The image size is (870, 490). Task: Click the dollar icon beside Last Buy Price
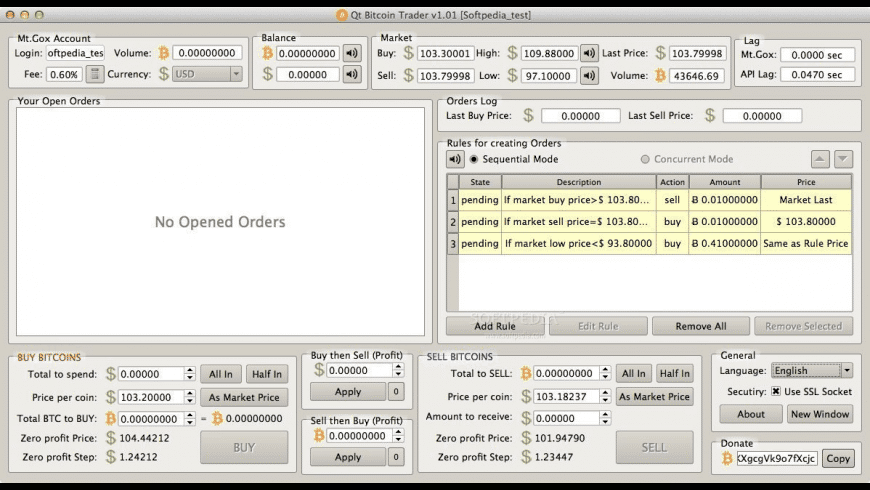click(x=528, y=115)
